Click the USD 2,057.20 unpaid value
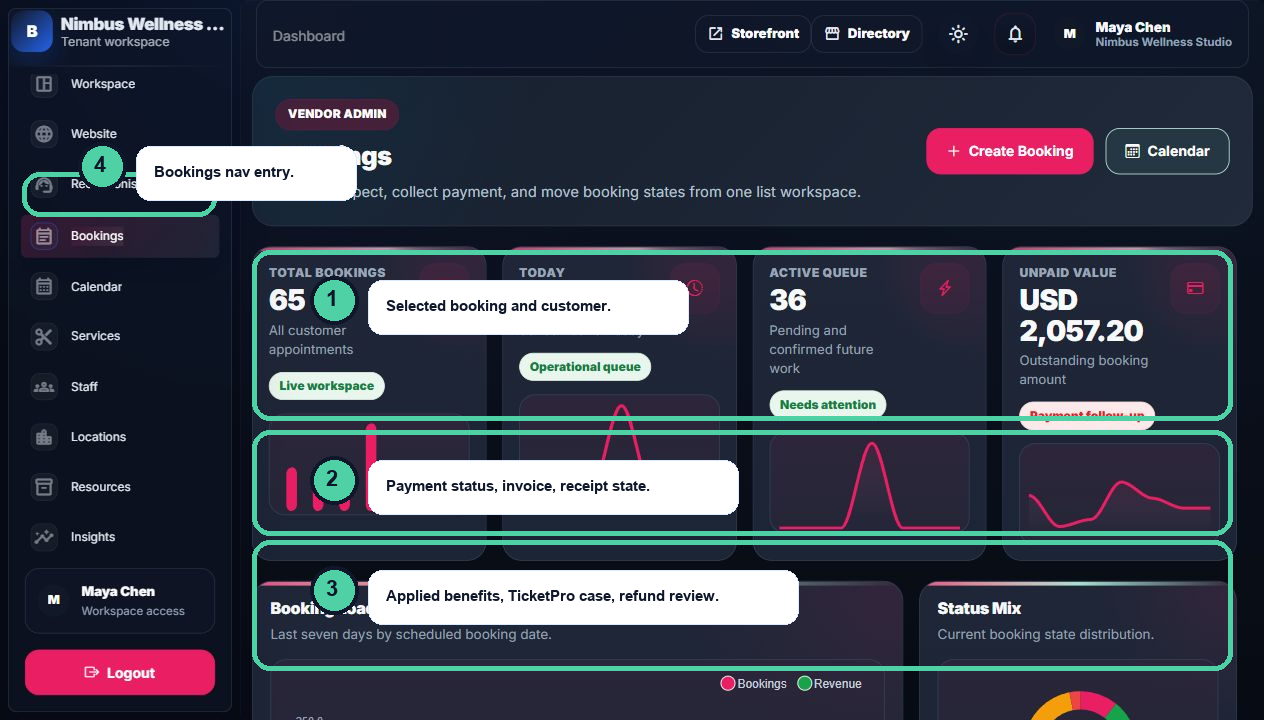Screen dimensions: 1264x720 (x=1081, y=315)
